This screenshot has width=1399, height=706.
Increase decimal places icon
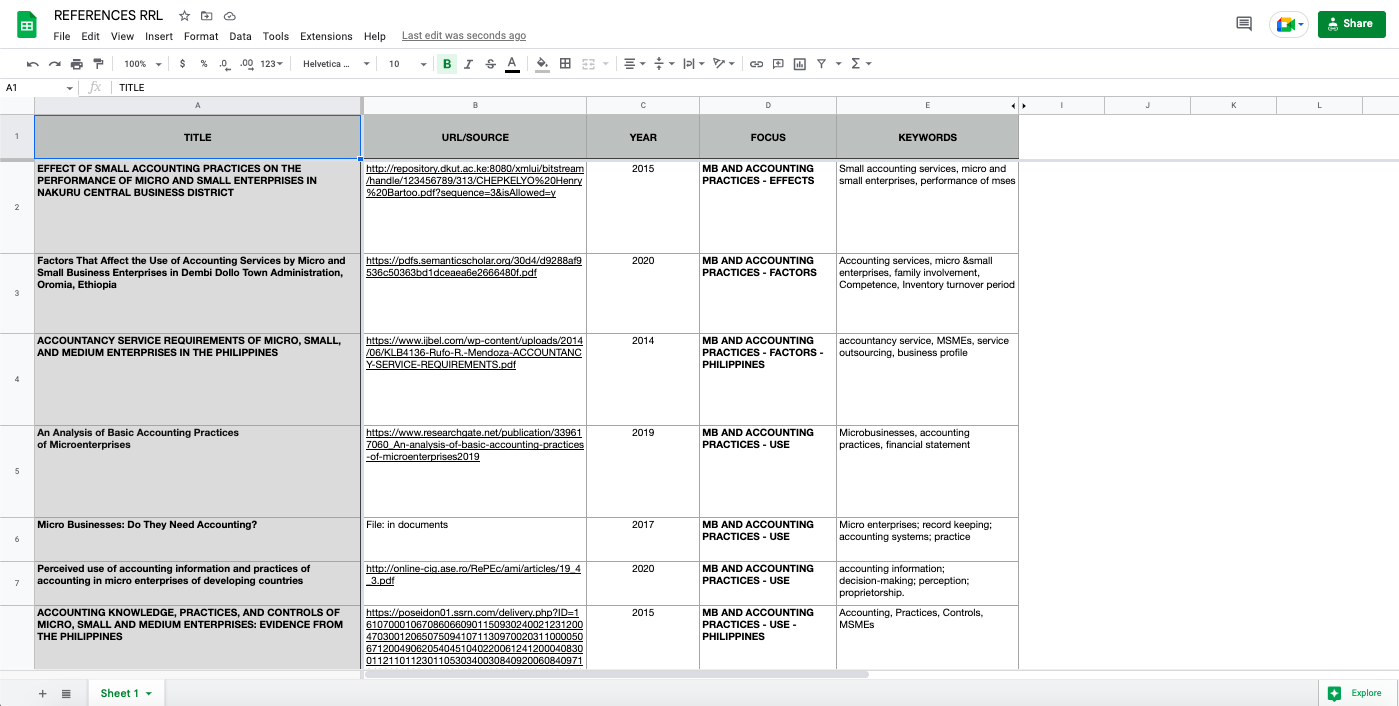(x=246, y=64)
